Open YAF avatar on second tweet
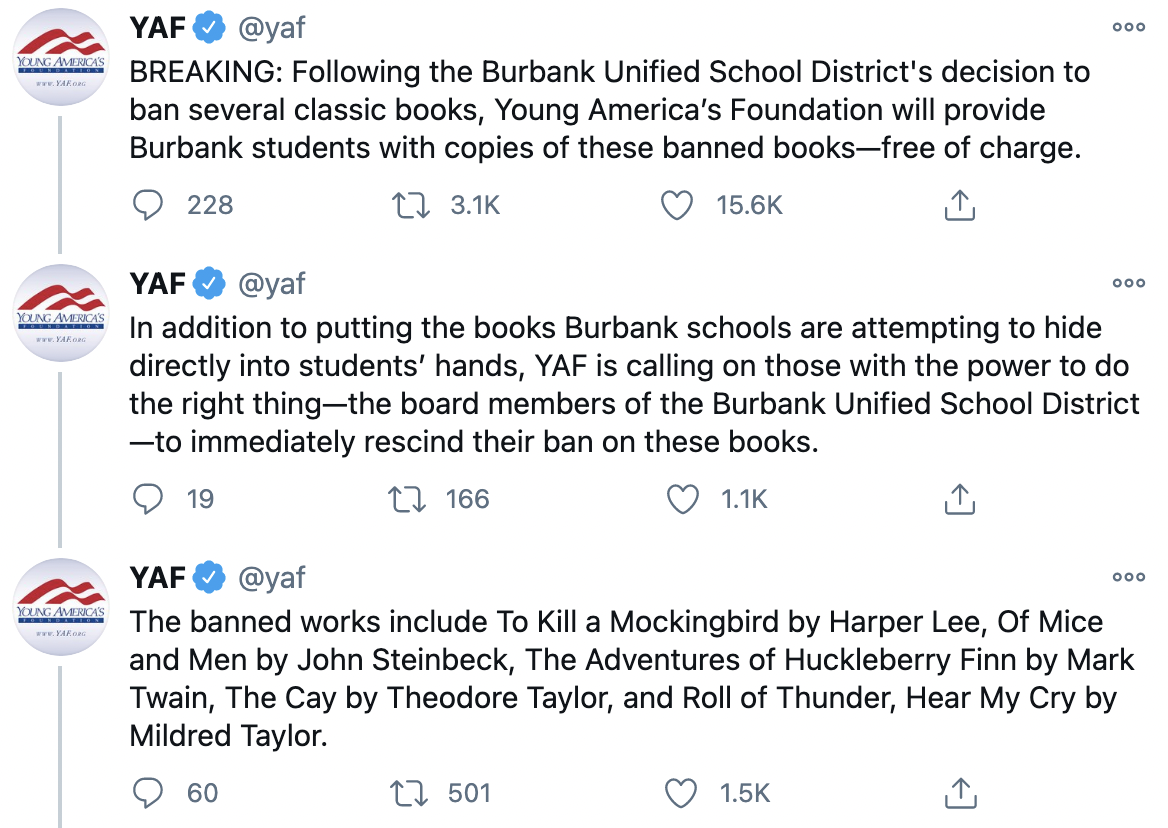The image size is (1168, 828). (x=61, y=313)
